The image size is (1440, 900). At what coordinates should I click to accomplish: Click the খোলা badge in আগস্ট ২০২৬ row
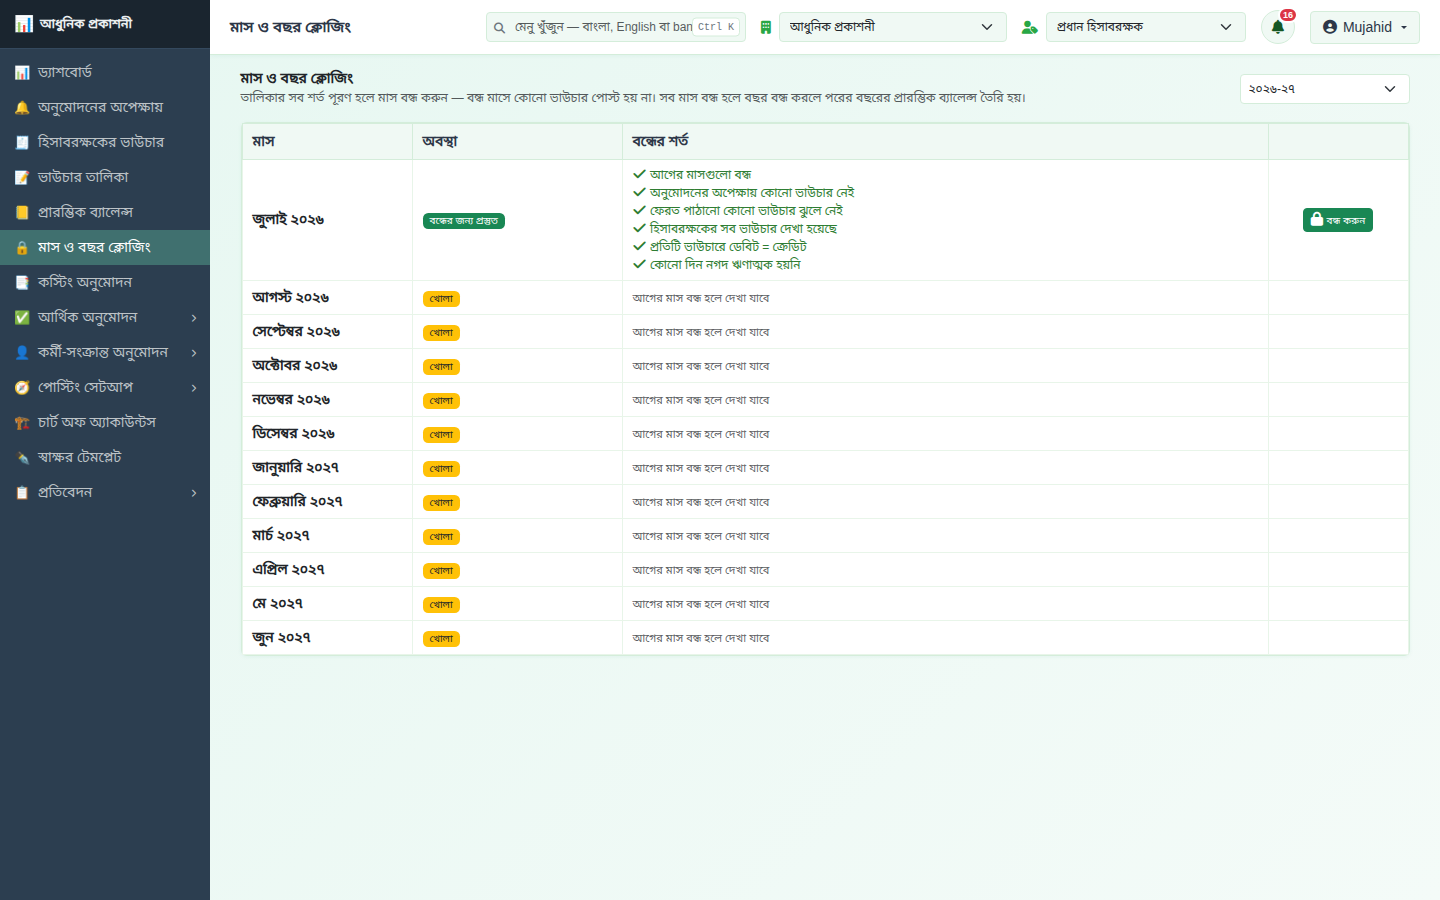tap(441, 299)
